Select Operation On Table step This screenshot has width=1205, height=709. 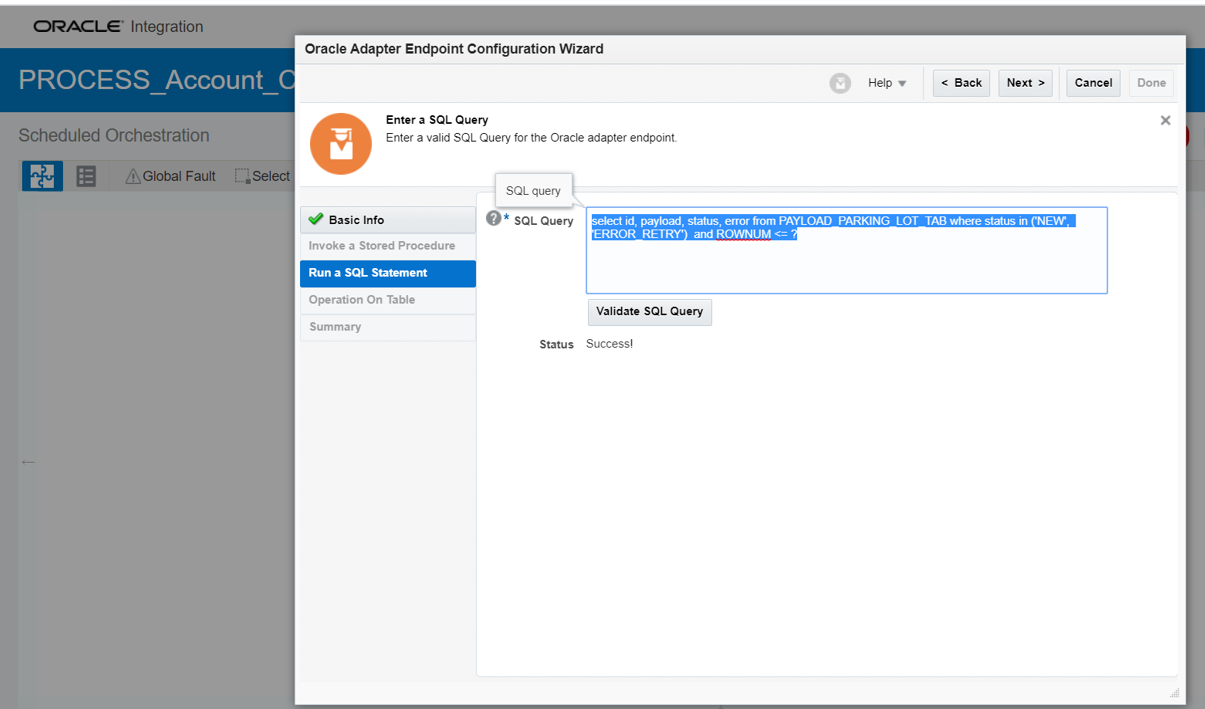point(388,300)
